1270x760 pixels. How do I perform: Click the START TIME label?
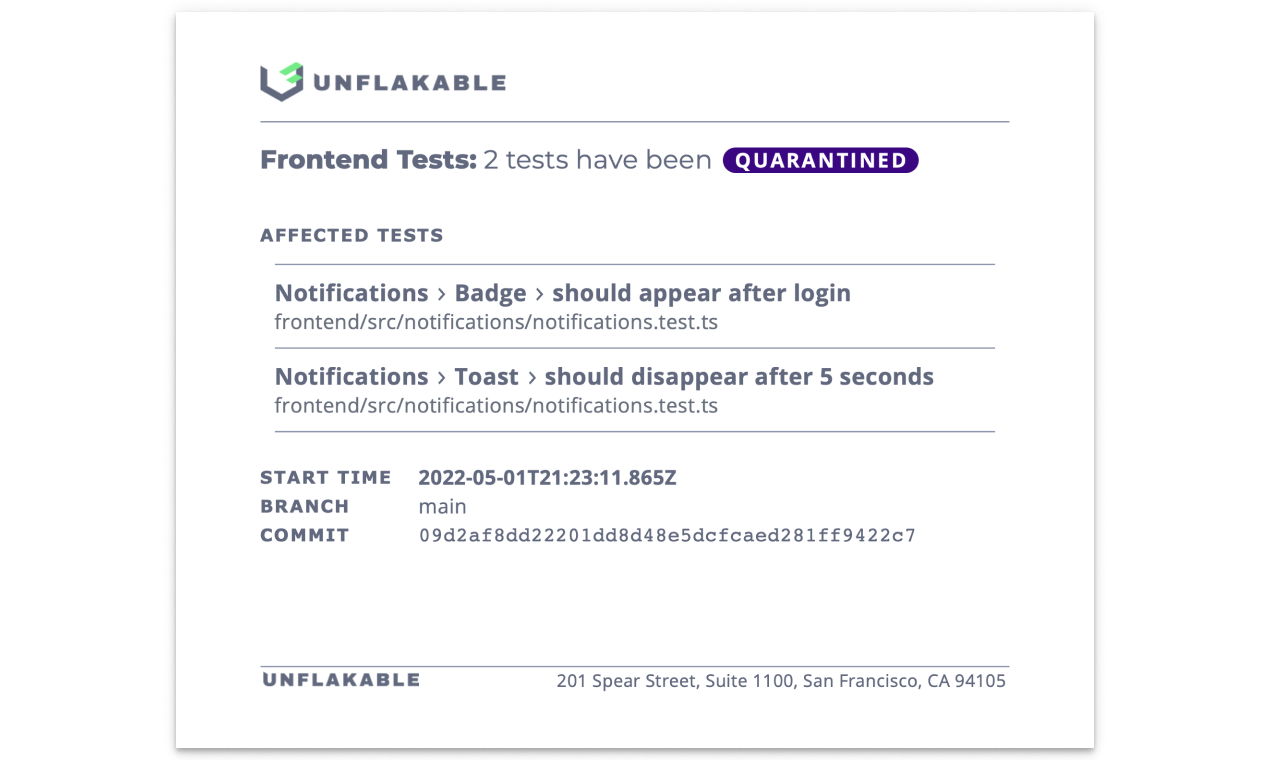point(326,478)
